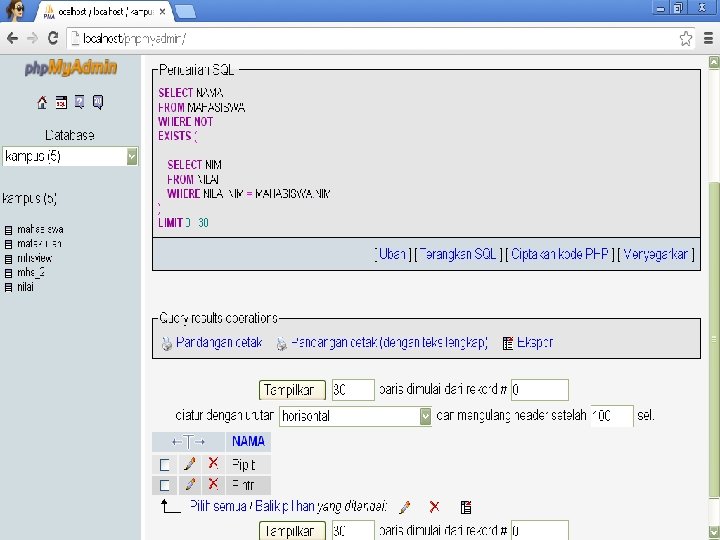Click the top starting record field showing 0
Image resolution: width=720 pixels, height=540 pixels.
pos(540,390)
